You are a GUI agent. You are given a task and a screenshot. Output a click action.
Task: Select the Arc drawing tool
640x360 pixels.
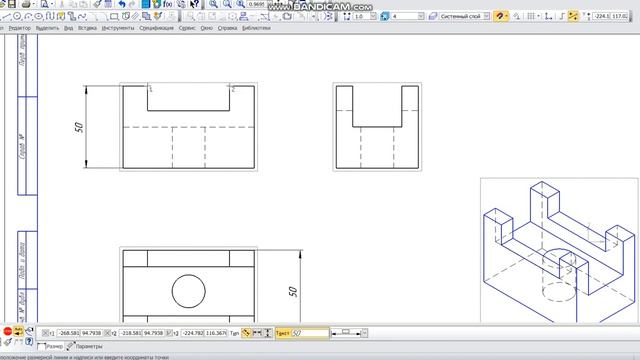click(x=28, y=16)
